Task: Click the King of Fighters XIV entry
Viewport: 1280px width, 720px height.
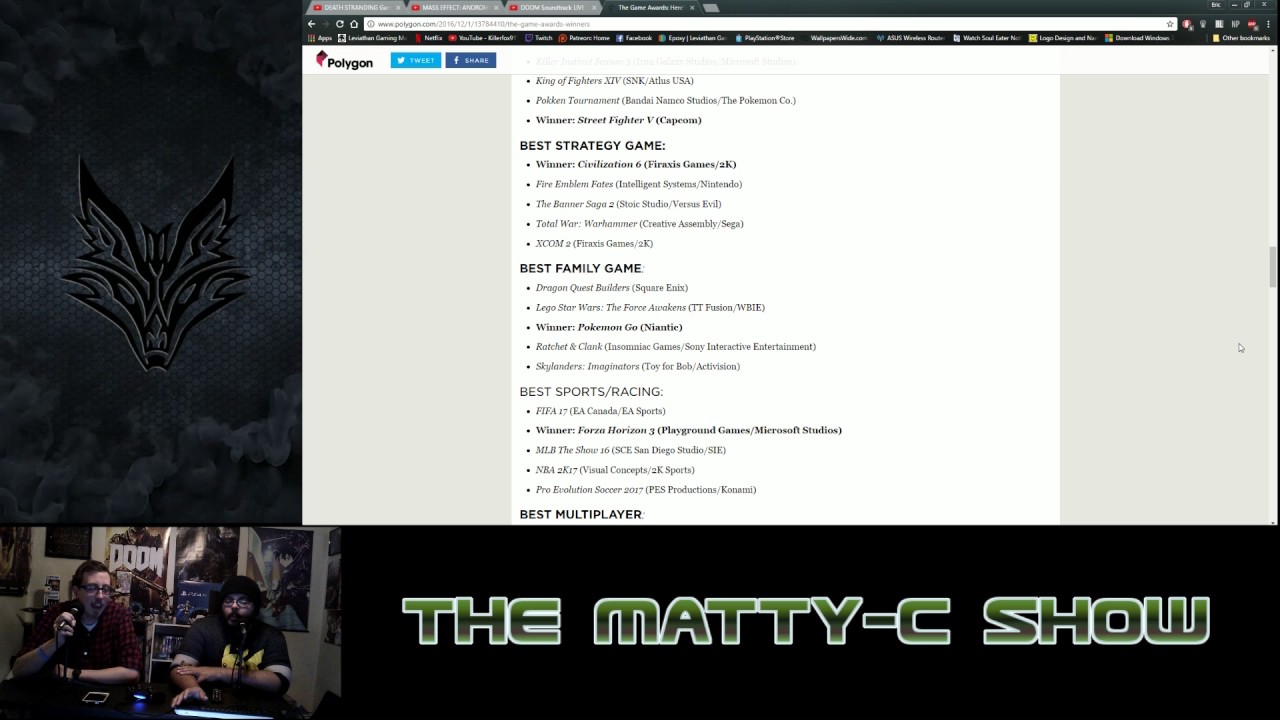Action: coord(614,81)
